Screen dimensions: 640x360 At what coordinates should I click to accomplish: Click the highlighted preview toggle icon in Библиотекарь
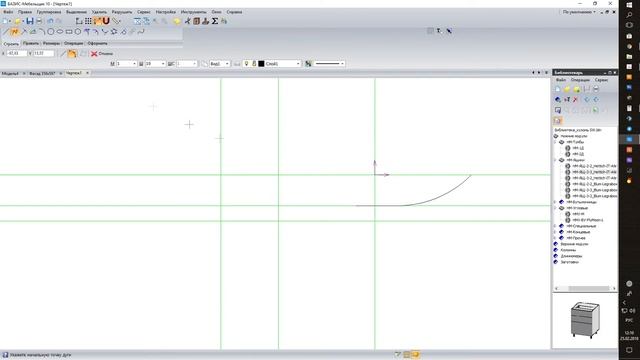[x=558, y=120]
